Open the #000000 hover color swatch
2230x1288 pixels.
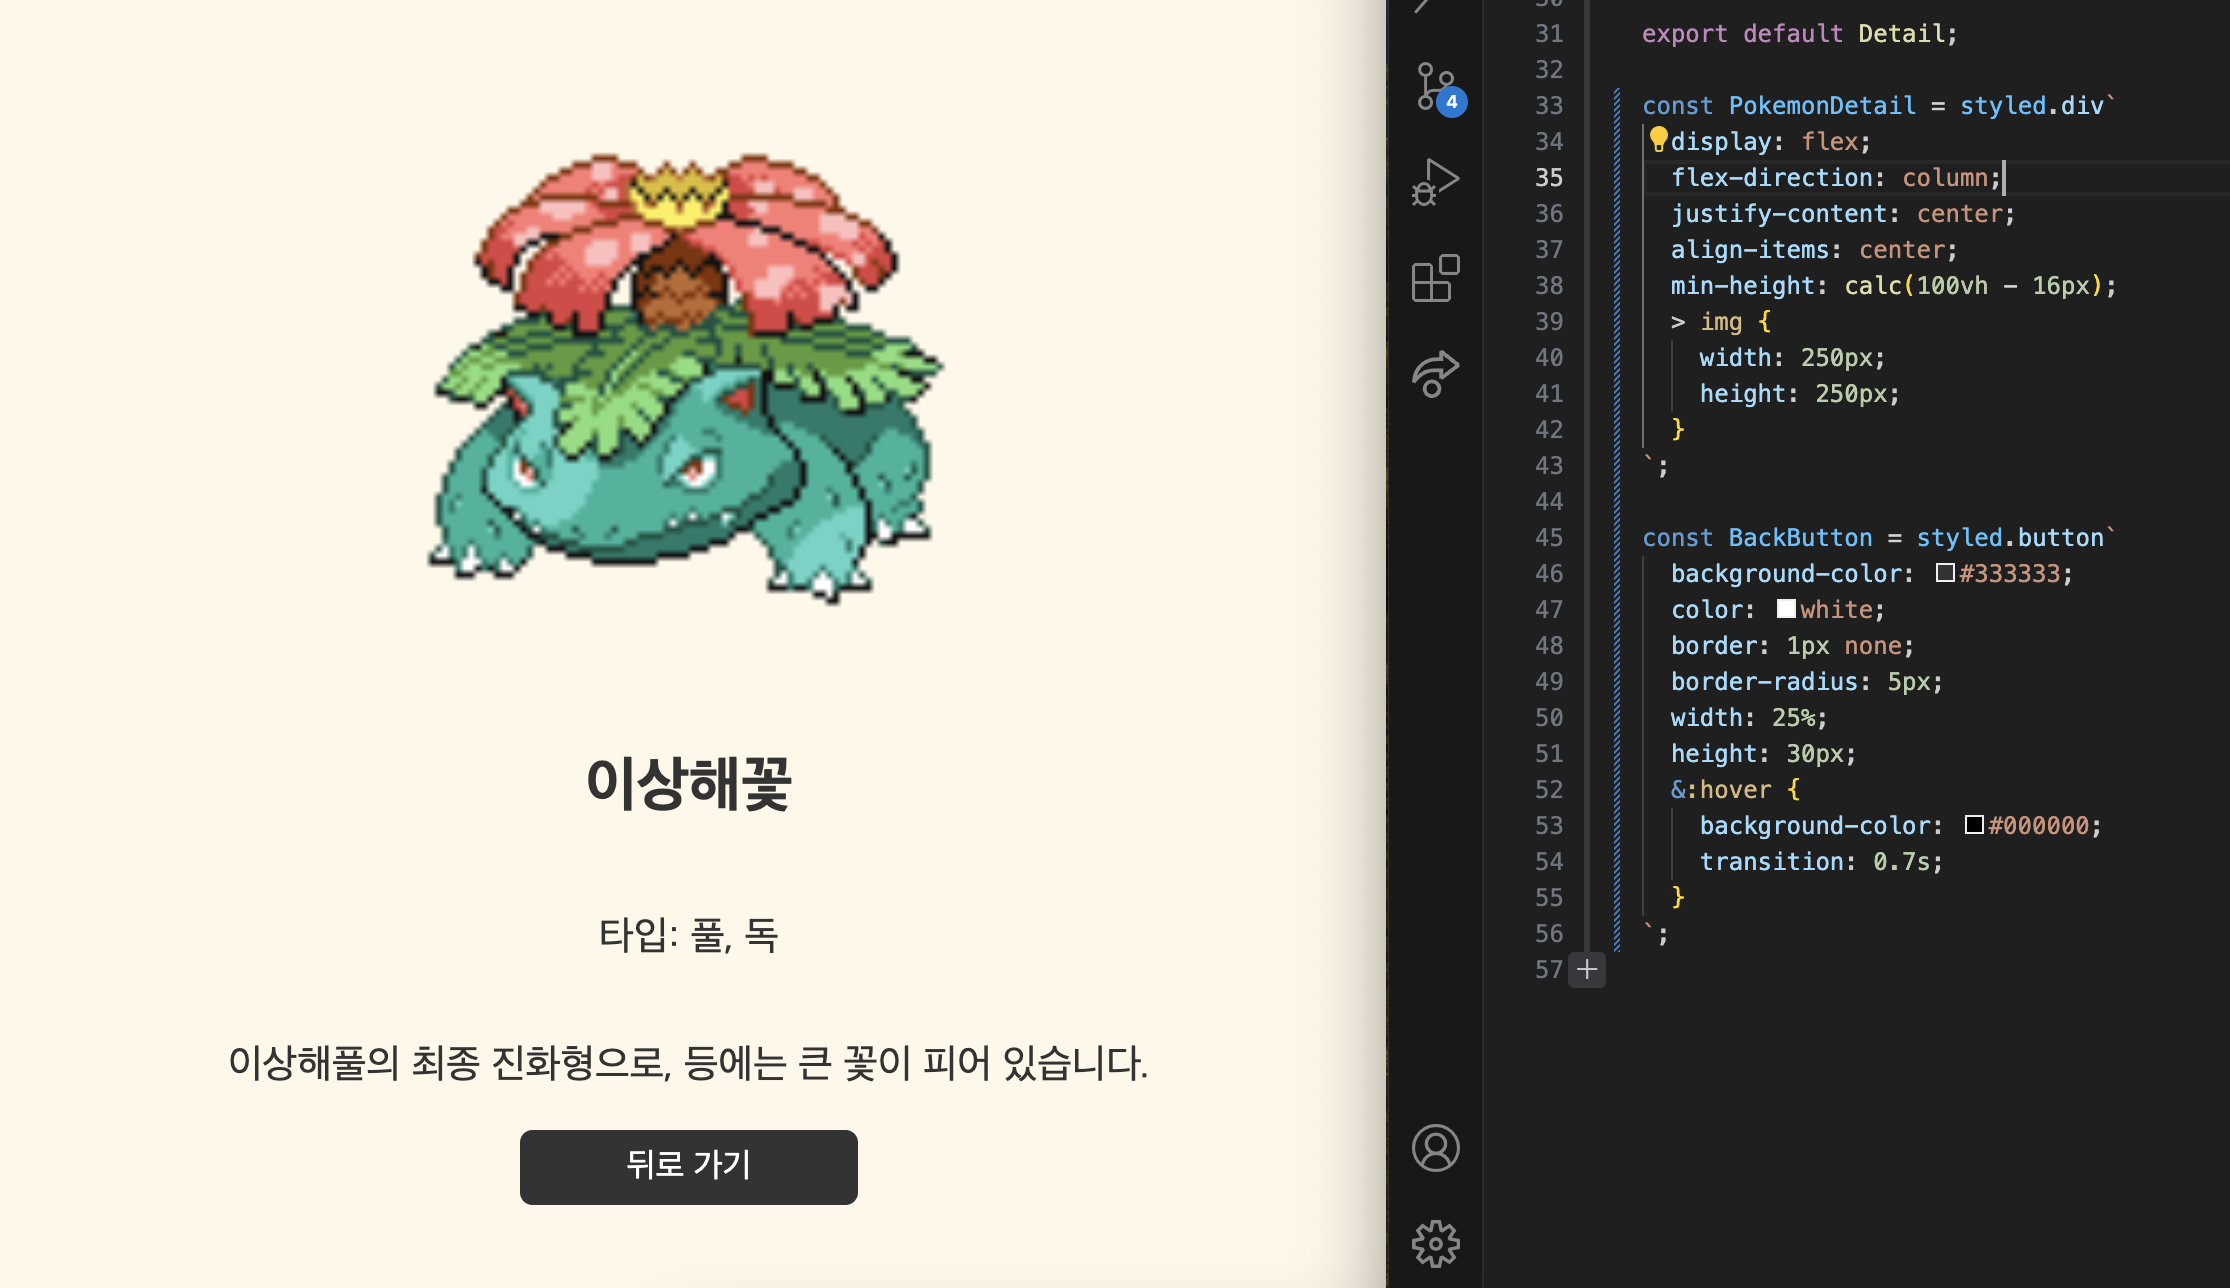(1974, 825)
